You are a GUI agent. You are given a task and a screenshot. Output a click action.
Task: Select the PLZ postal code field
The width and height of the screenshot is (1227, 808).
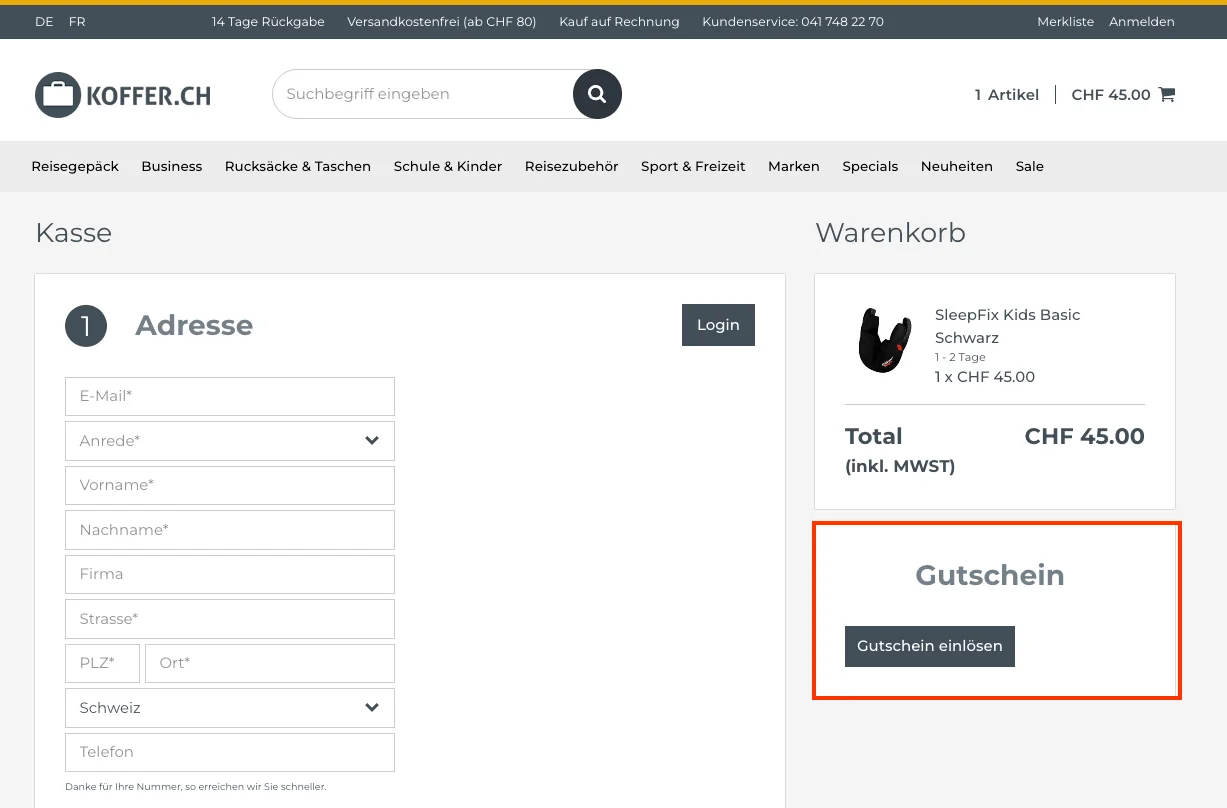tap(102, 663)
